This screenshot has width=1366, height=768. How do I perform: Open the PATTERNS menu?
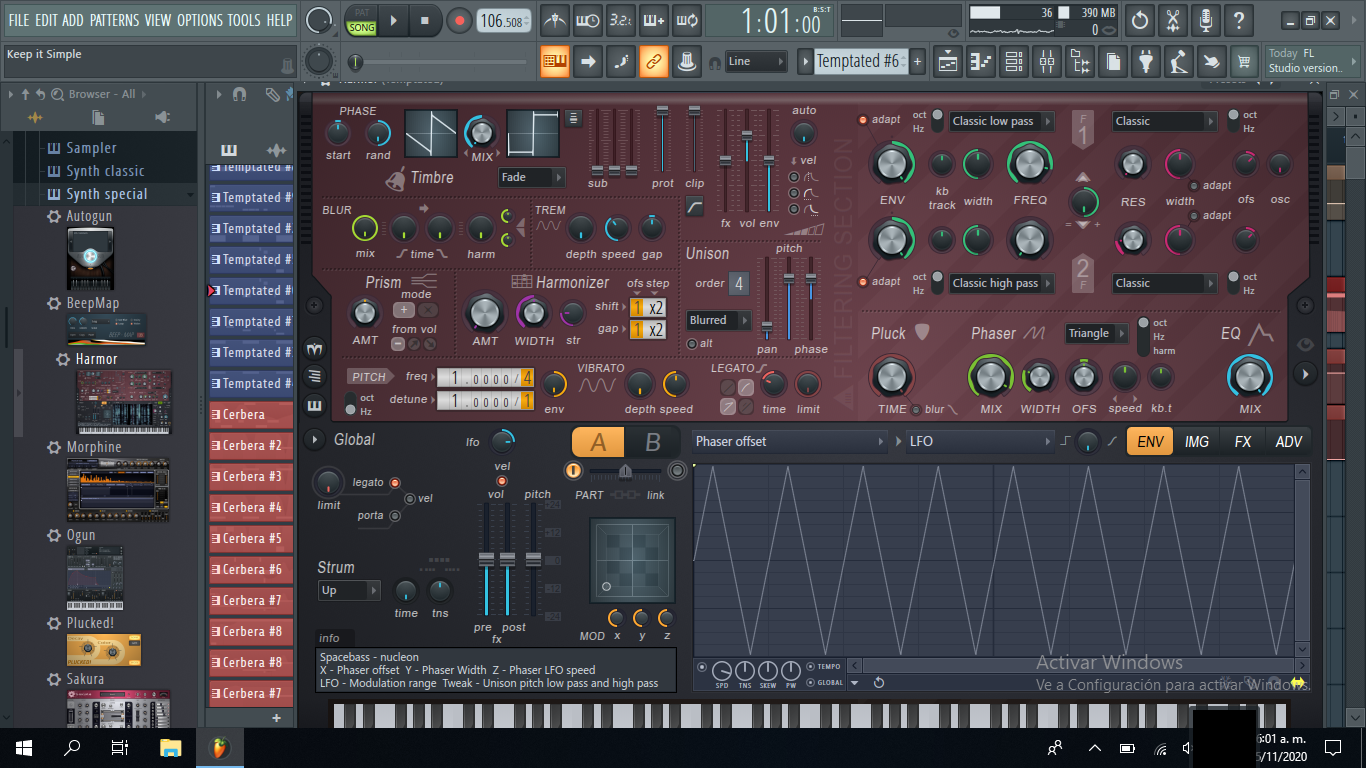coord(115,20)
